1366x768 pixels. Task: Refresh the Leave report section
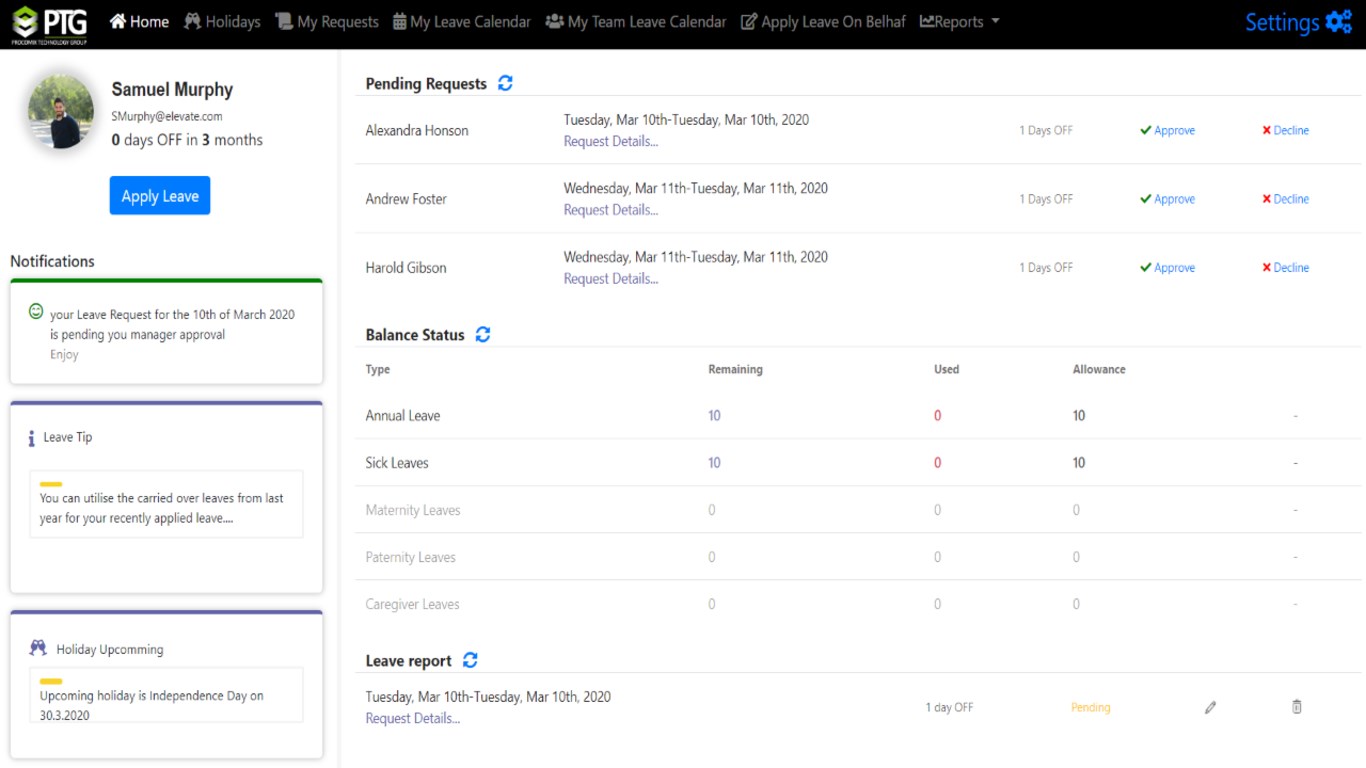[470, 660]
